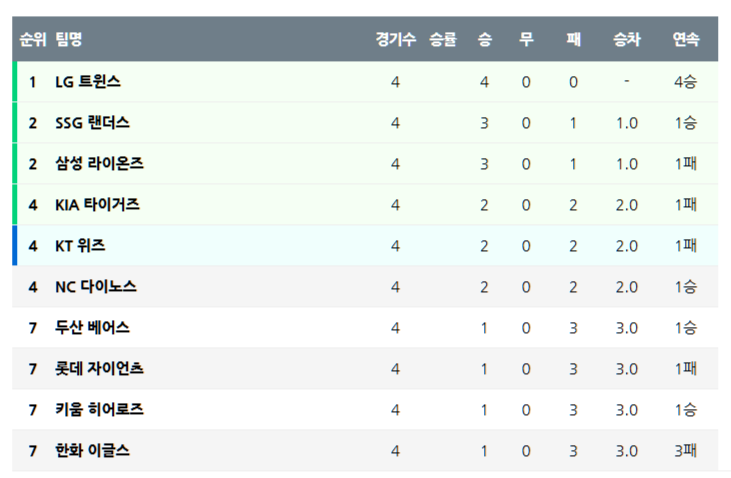Screen dimensions: 731x478
Task: Select the 키움 히어로즈 team name
Action: 99,410
